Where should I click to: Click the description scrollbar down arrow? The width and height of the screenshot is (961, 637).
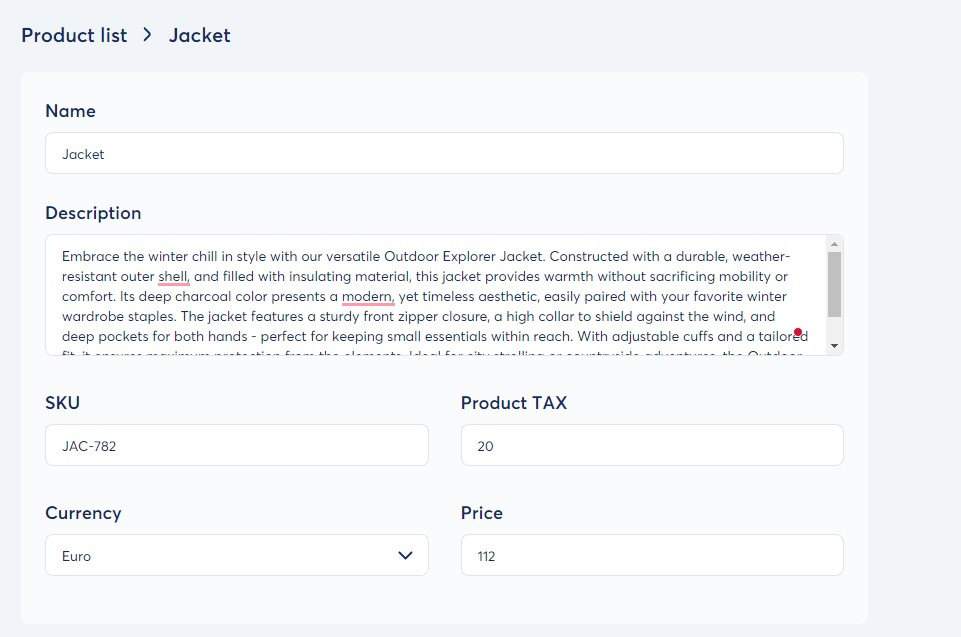click(834, 346)
